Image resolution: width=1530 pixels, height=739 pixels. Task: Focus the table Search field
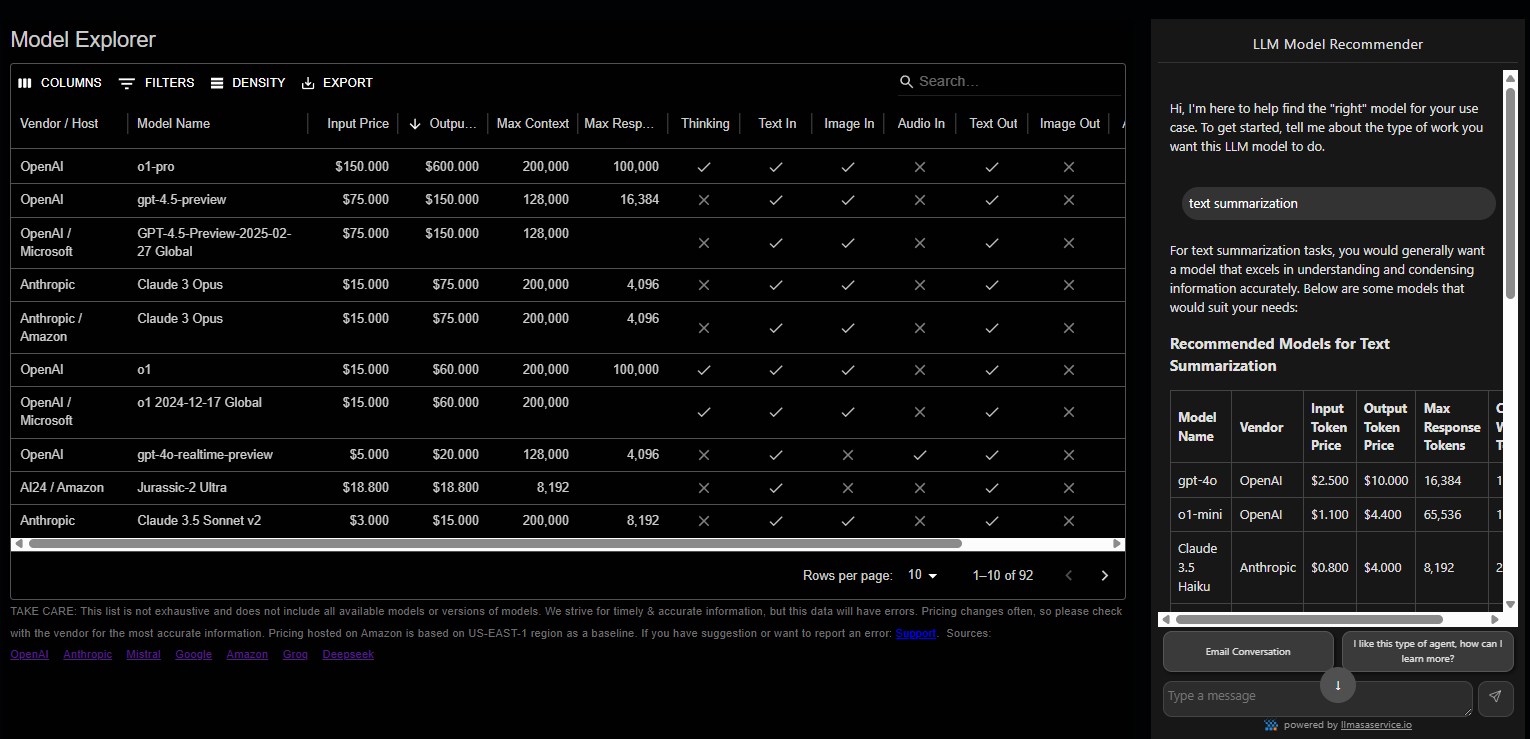click(1017, 81)
